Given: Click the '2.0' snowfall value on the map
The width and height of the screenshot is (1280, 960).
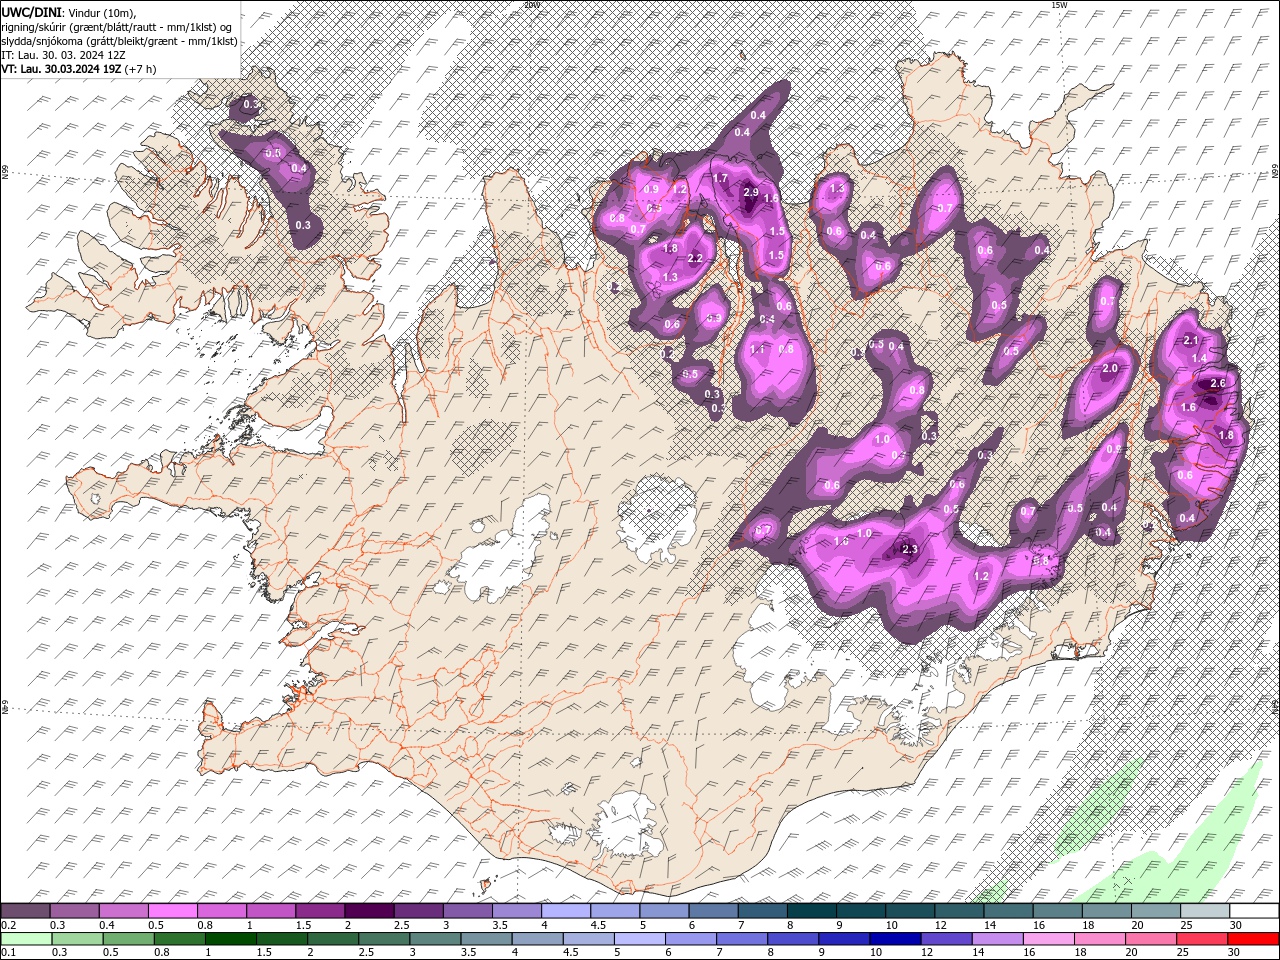Looking at the screenshot, I should pos(1109,368).
